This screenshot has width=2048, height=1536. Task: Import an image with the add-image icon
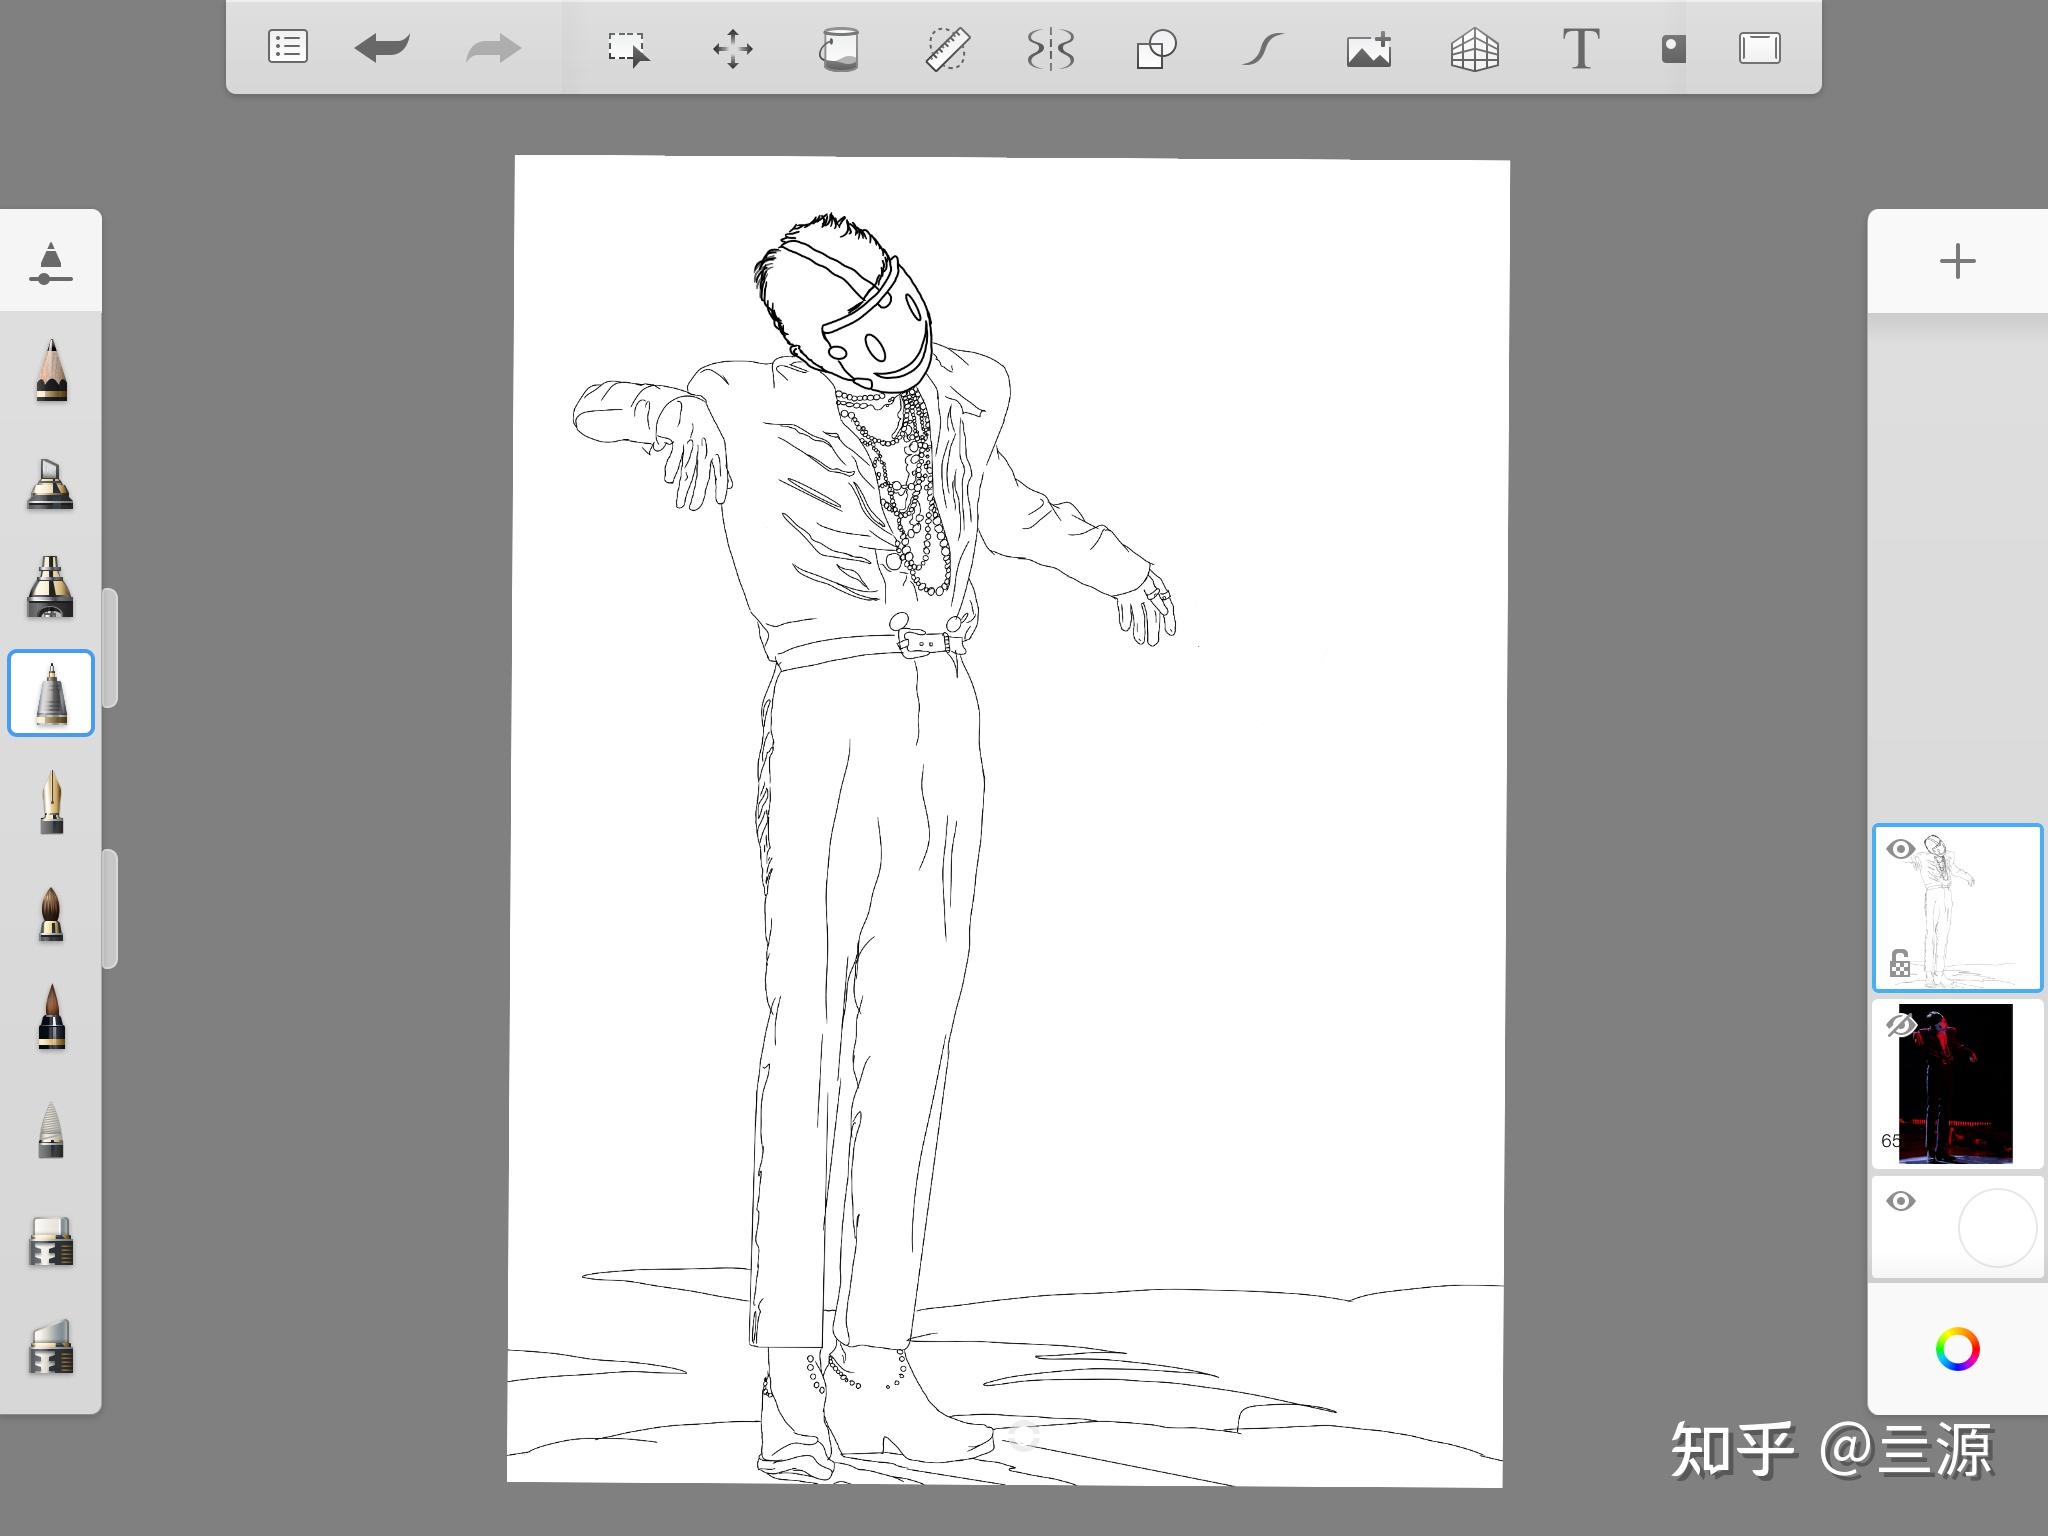[1369, 48]
